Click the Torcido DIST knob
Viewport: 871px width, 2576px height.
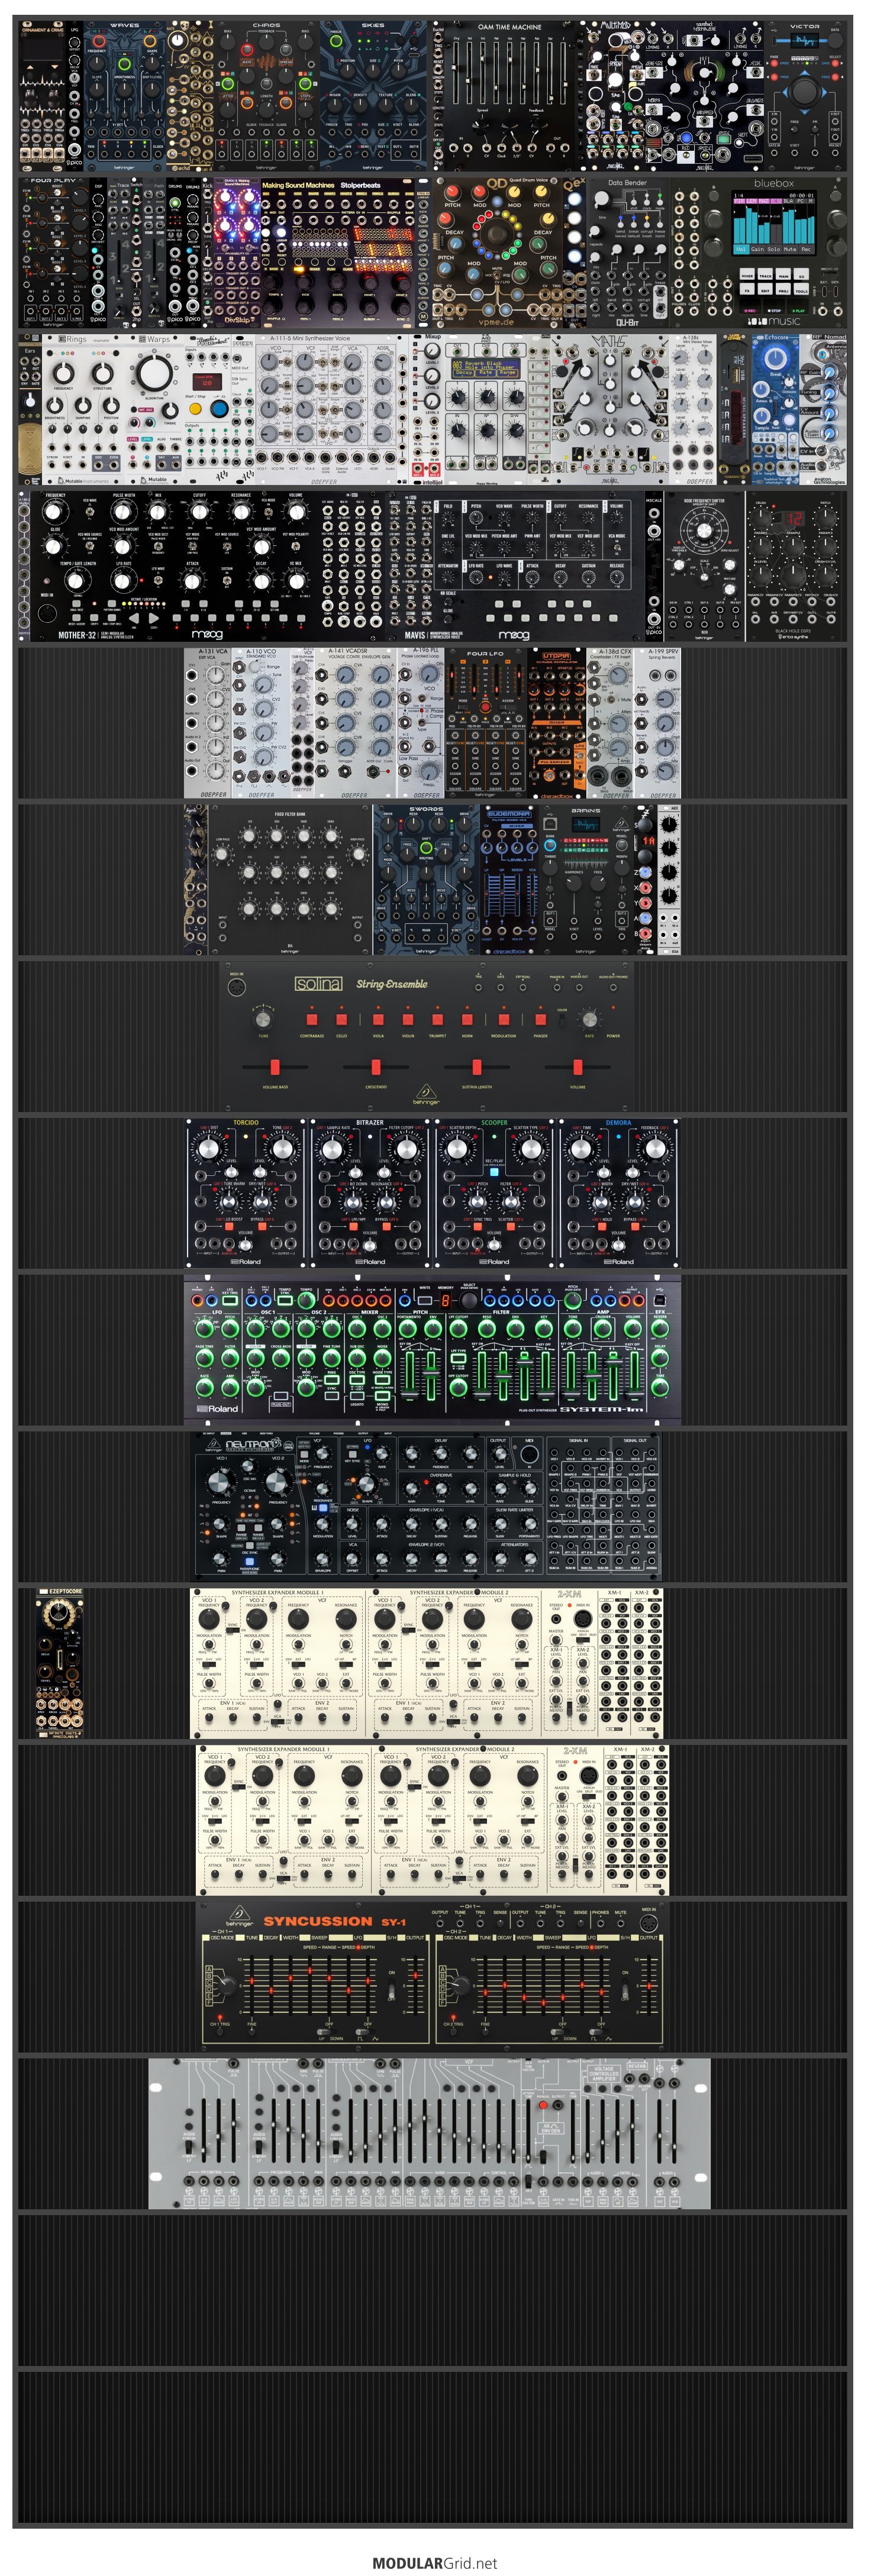coord(209,1148)
